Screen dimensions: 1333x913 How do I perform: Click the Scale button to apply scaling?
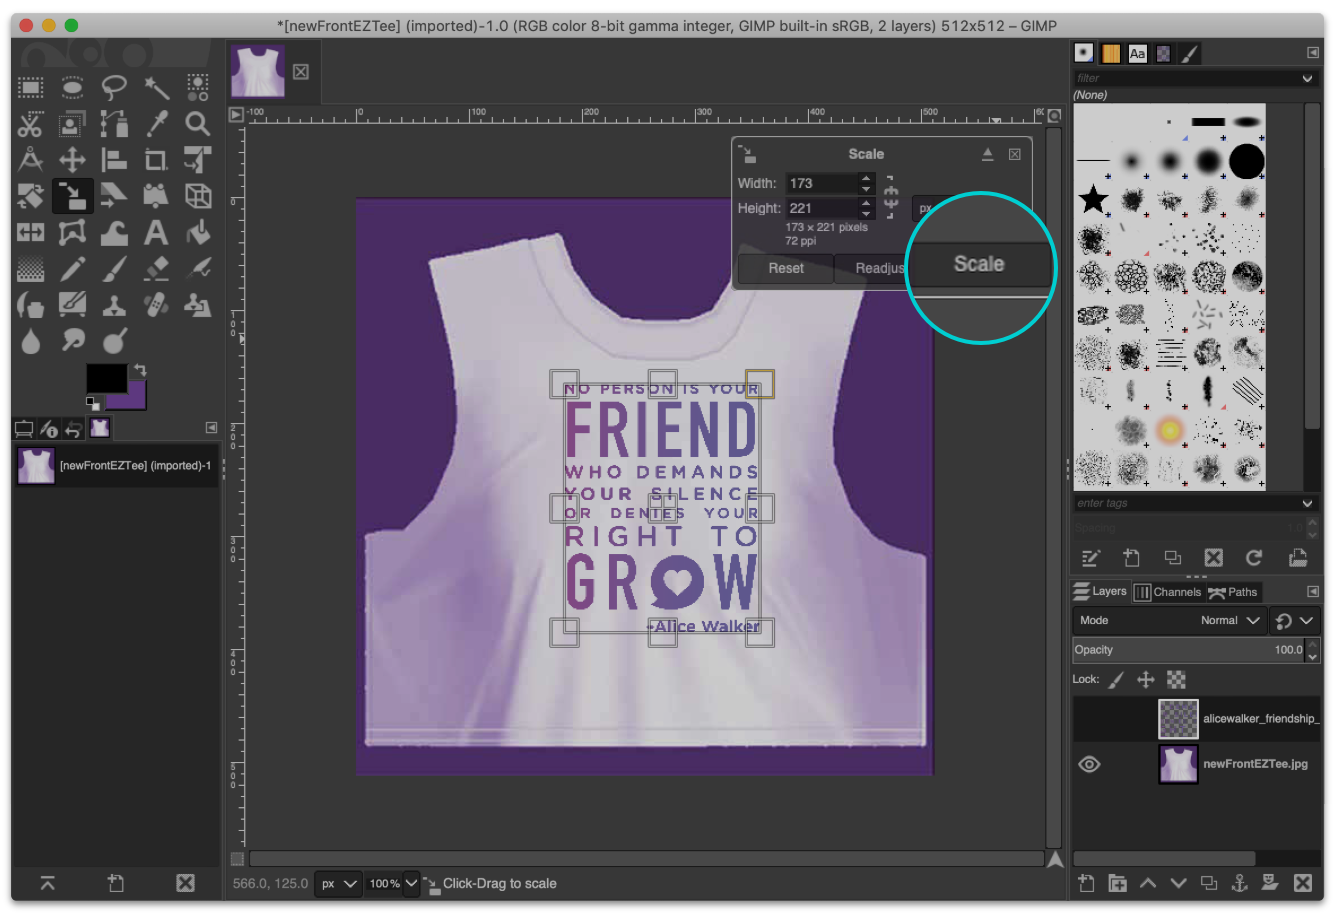click(x=979, y=264)
